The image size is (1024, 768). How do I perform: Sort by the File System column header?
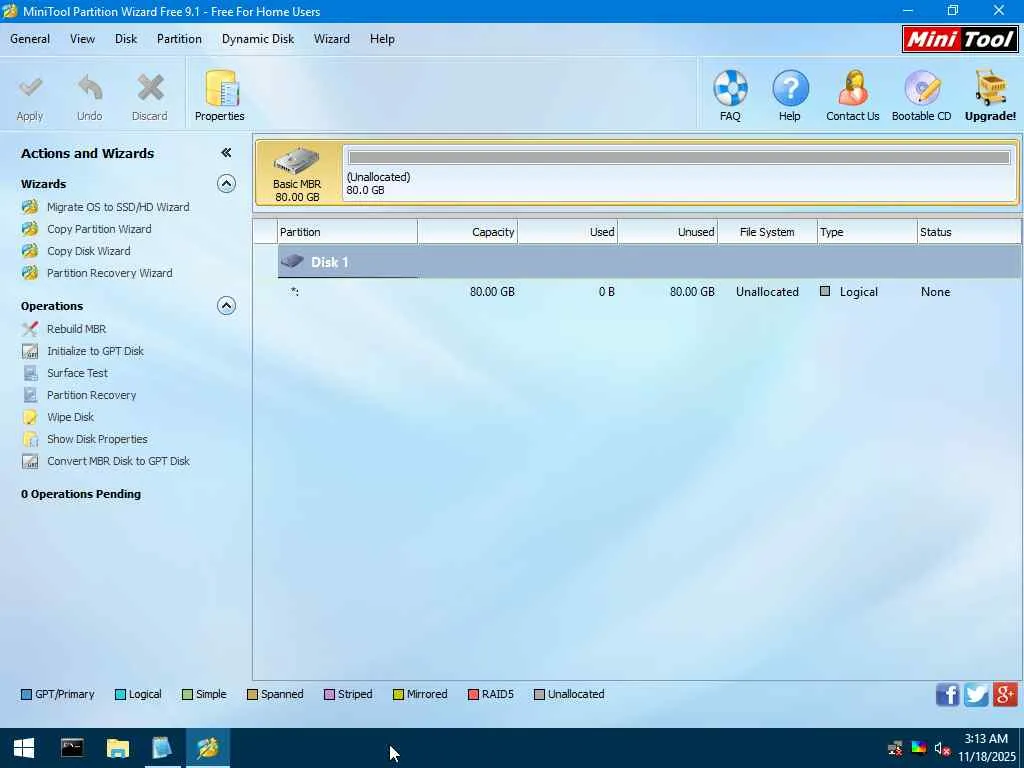click(767, 232)
